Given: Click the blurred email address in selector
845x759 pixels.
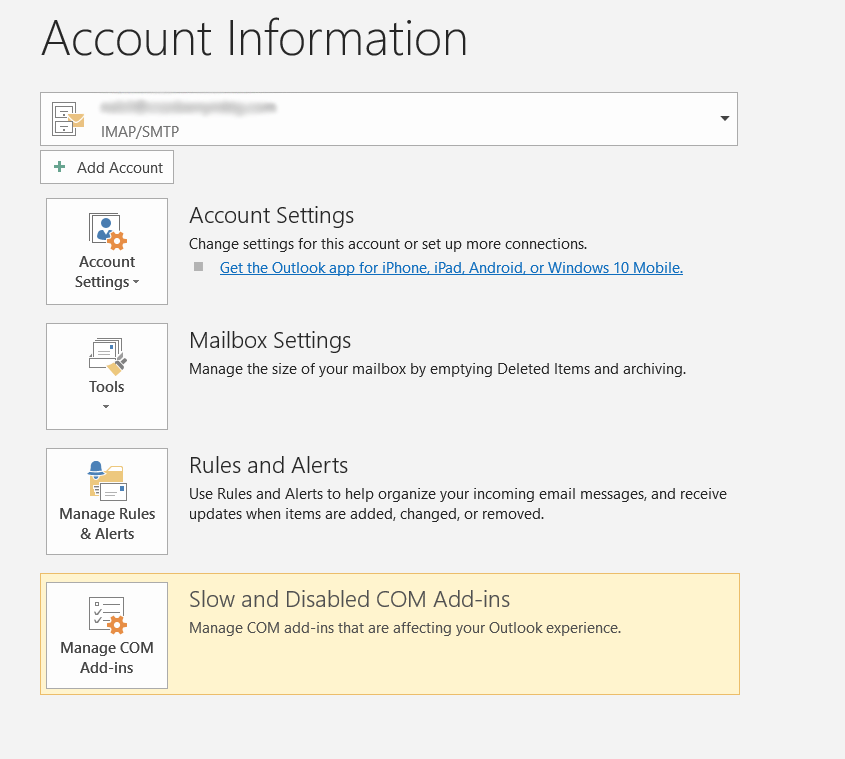Looking at the screenshot, I should click(x=188, y=107).
